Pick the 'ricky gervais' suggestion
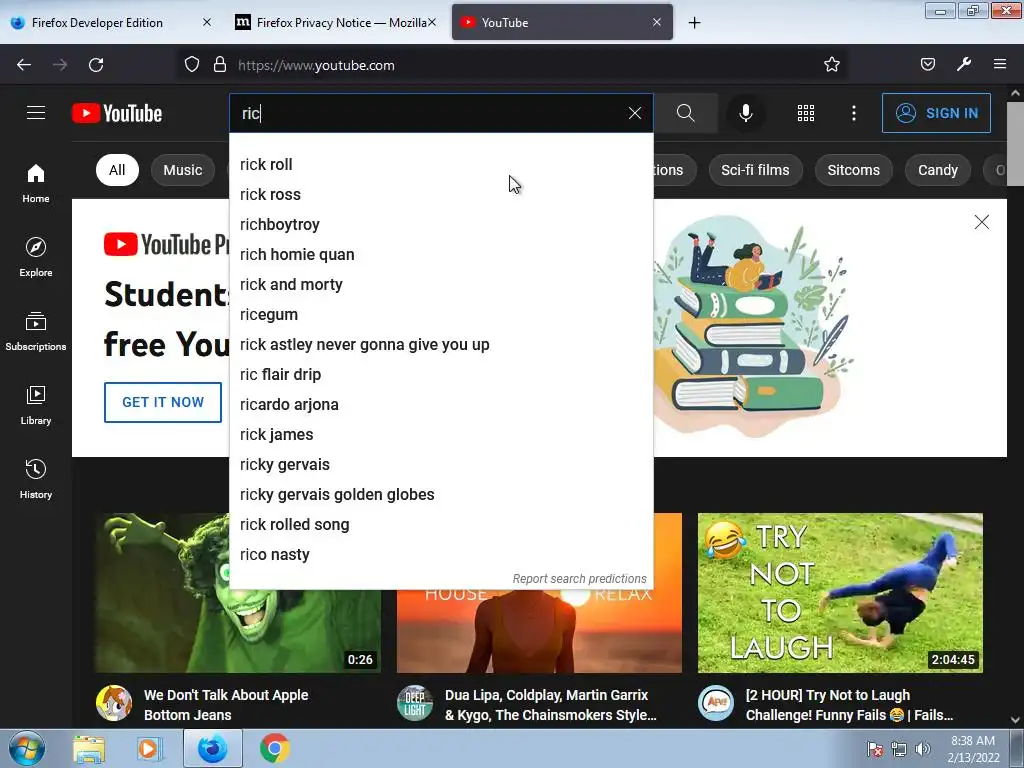The height and width of the screenshot is (768, 1024). click(441, 465)
